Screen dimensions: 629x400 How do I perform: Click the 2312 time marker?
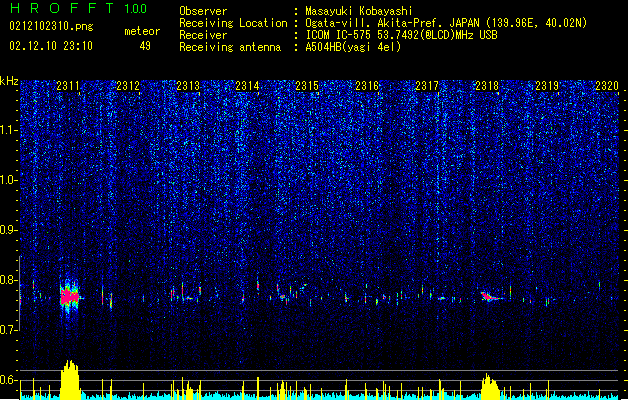pyautogui.click(x=128, y=86)
